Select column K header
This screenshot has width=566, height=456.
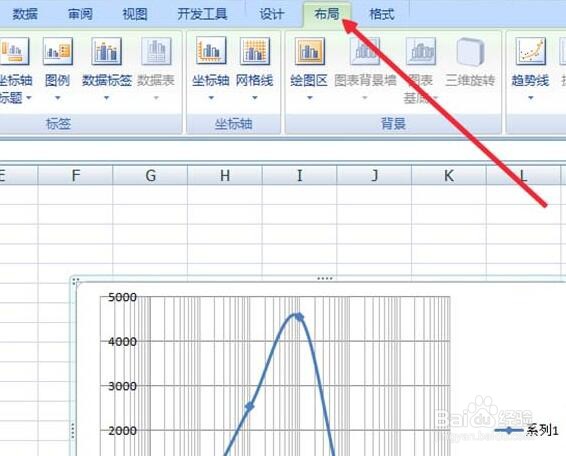(x=449, y=175)
